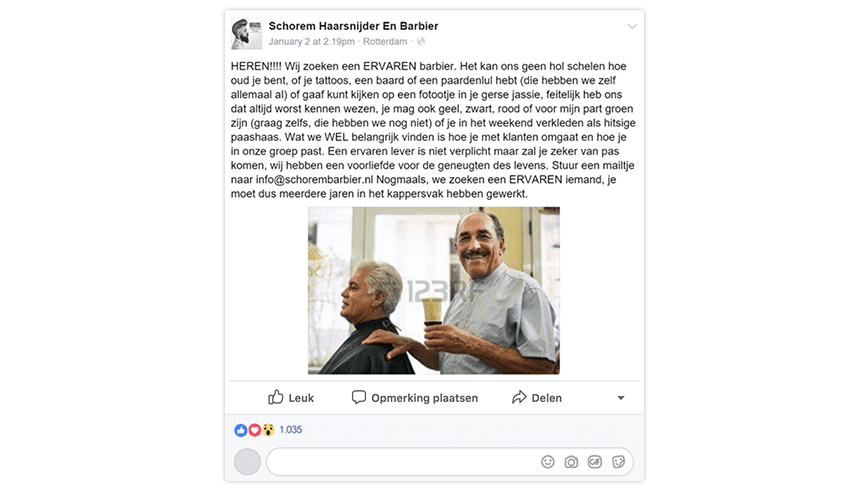Click the Leuk thumbs-up icon
Viewport: 860px width, 490px height.
tap(275, 397)
